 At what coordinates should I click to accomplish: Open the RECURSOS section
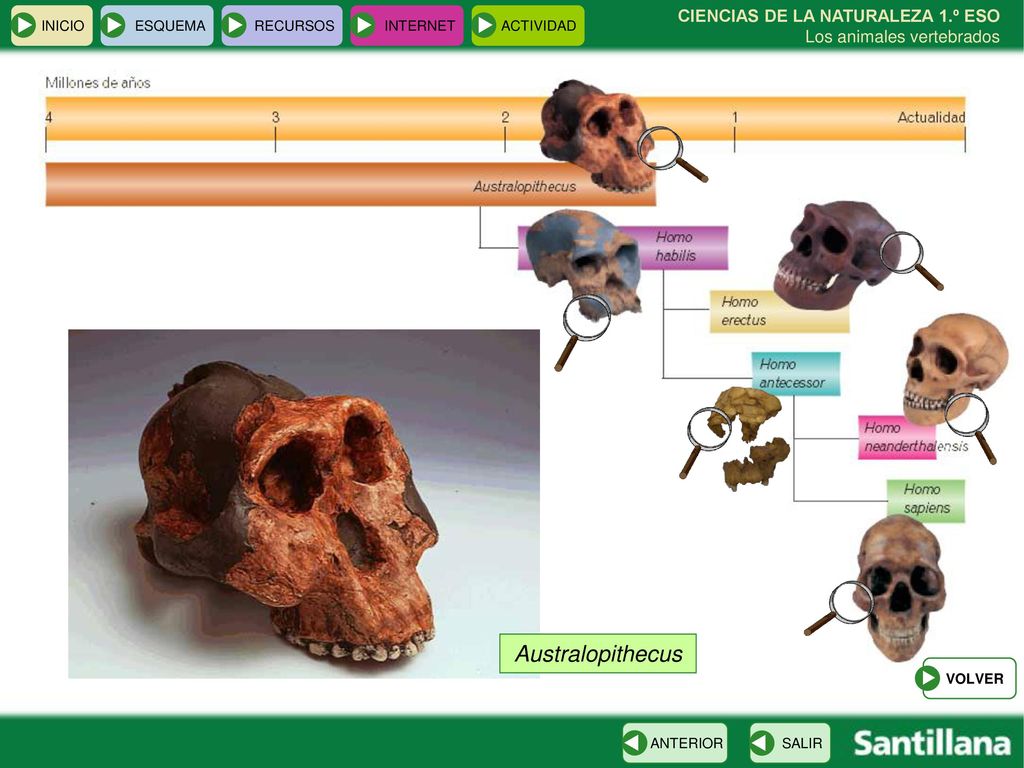coord(281,25)
